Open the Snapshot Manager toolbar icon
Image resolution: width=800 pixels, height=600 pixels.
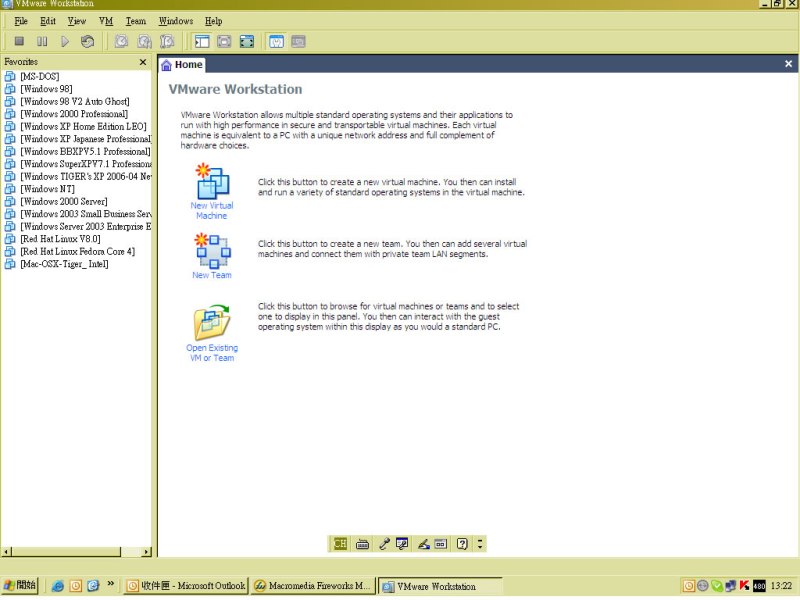(x=167, y=41)
